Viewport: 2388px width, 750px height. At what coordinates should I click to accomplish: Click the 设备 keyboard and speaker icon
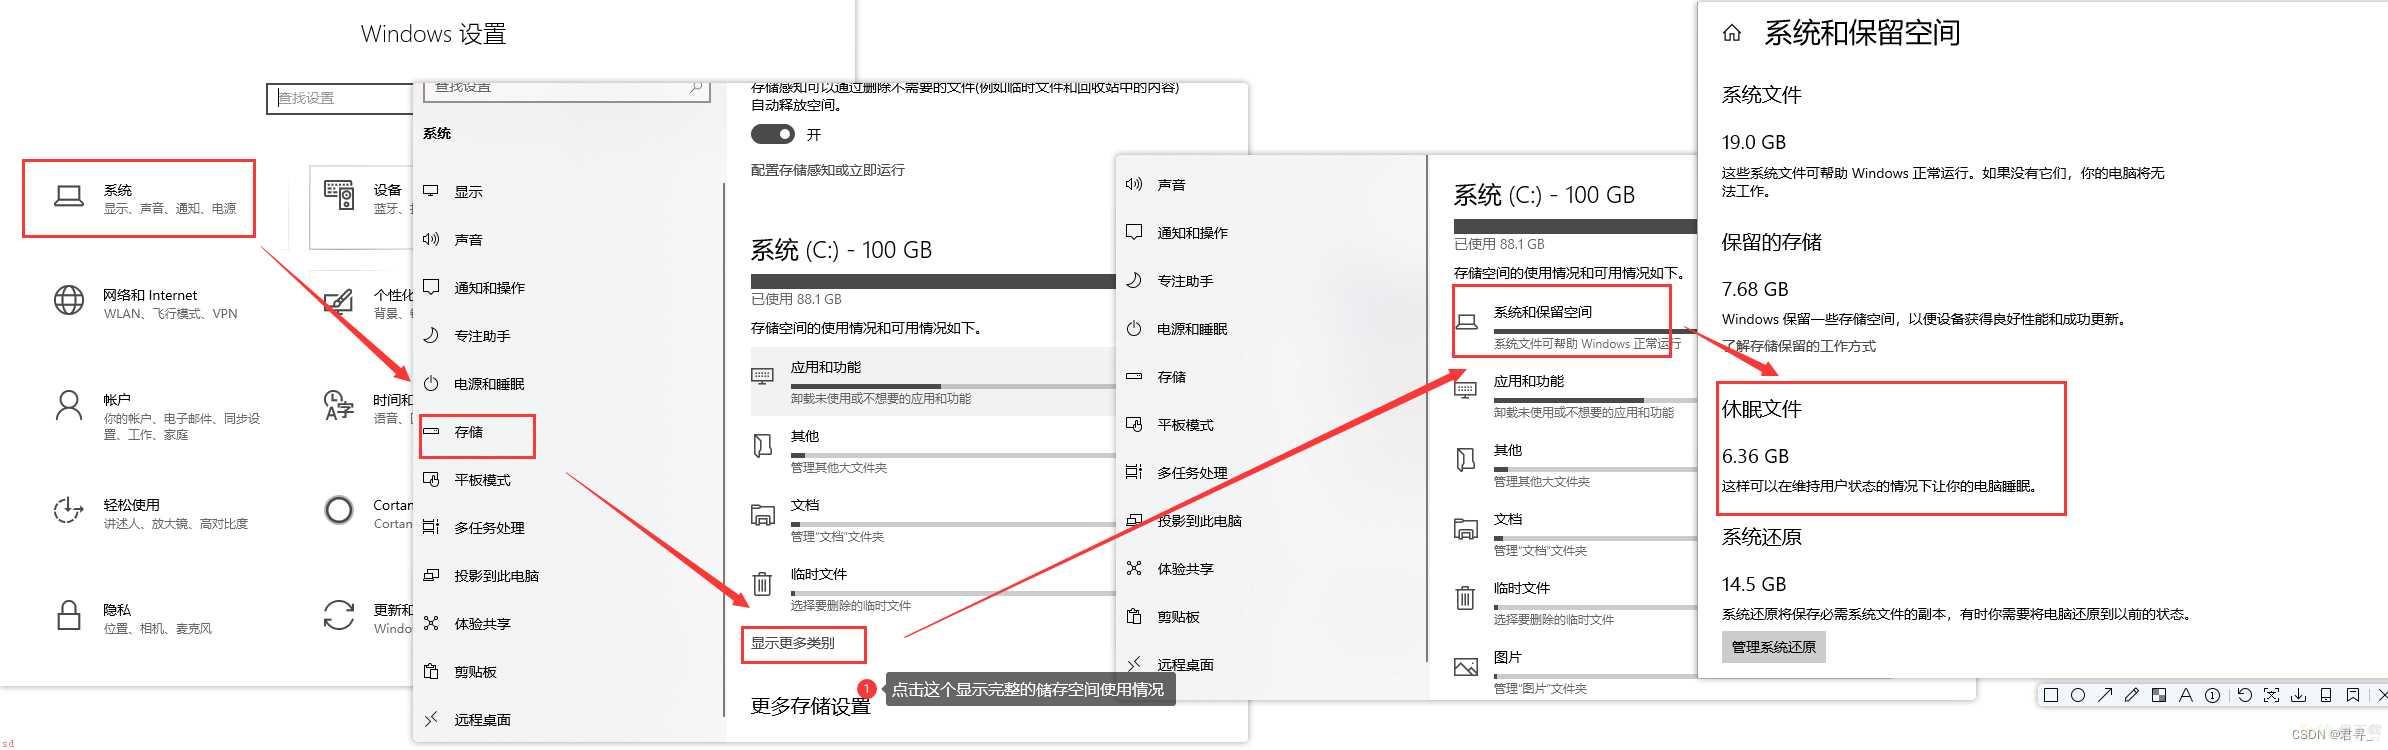click(x=339, y=194)
